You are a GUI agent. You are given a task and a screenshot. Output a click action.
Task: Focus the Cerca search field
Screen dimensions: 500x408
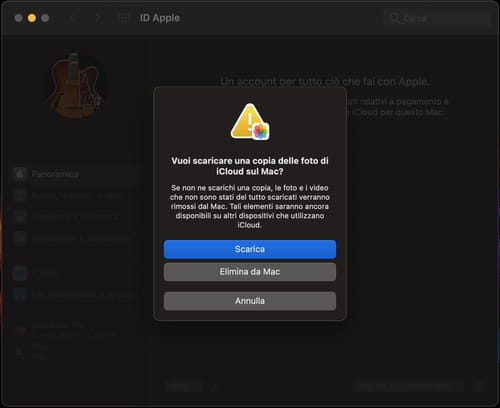[437, 18]
